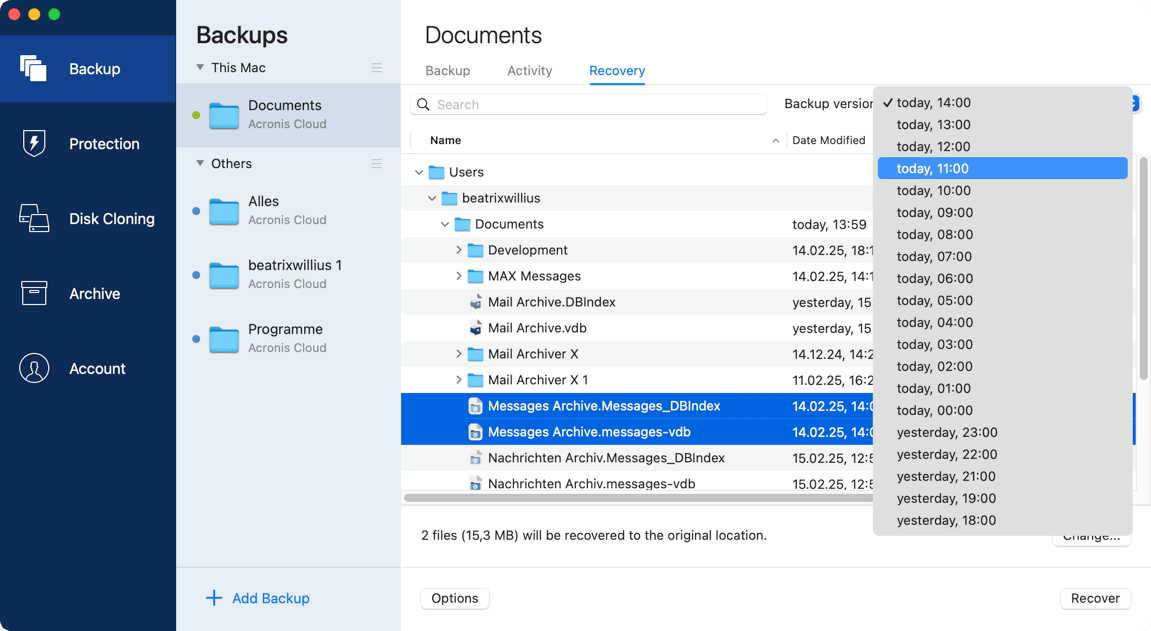Sort by the Name column header
Screen dimensions: 1151x631
coord(446,140)
